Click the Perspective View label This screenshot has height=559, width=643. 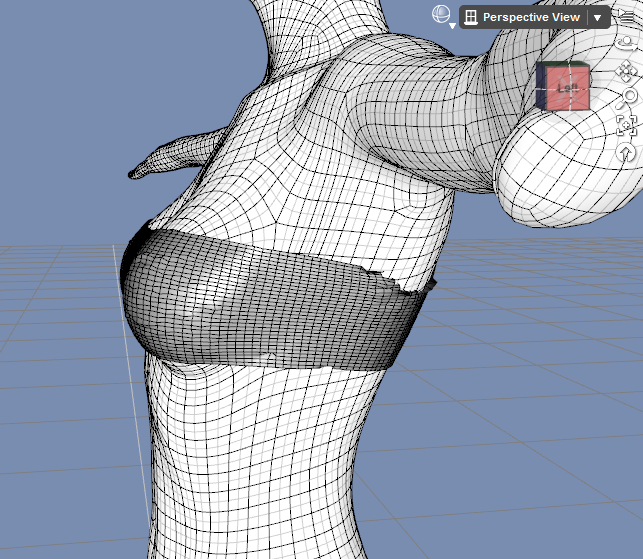tap(531, 17)
